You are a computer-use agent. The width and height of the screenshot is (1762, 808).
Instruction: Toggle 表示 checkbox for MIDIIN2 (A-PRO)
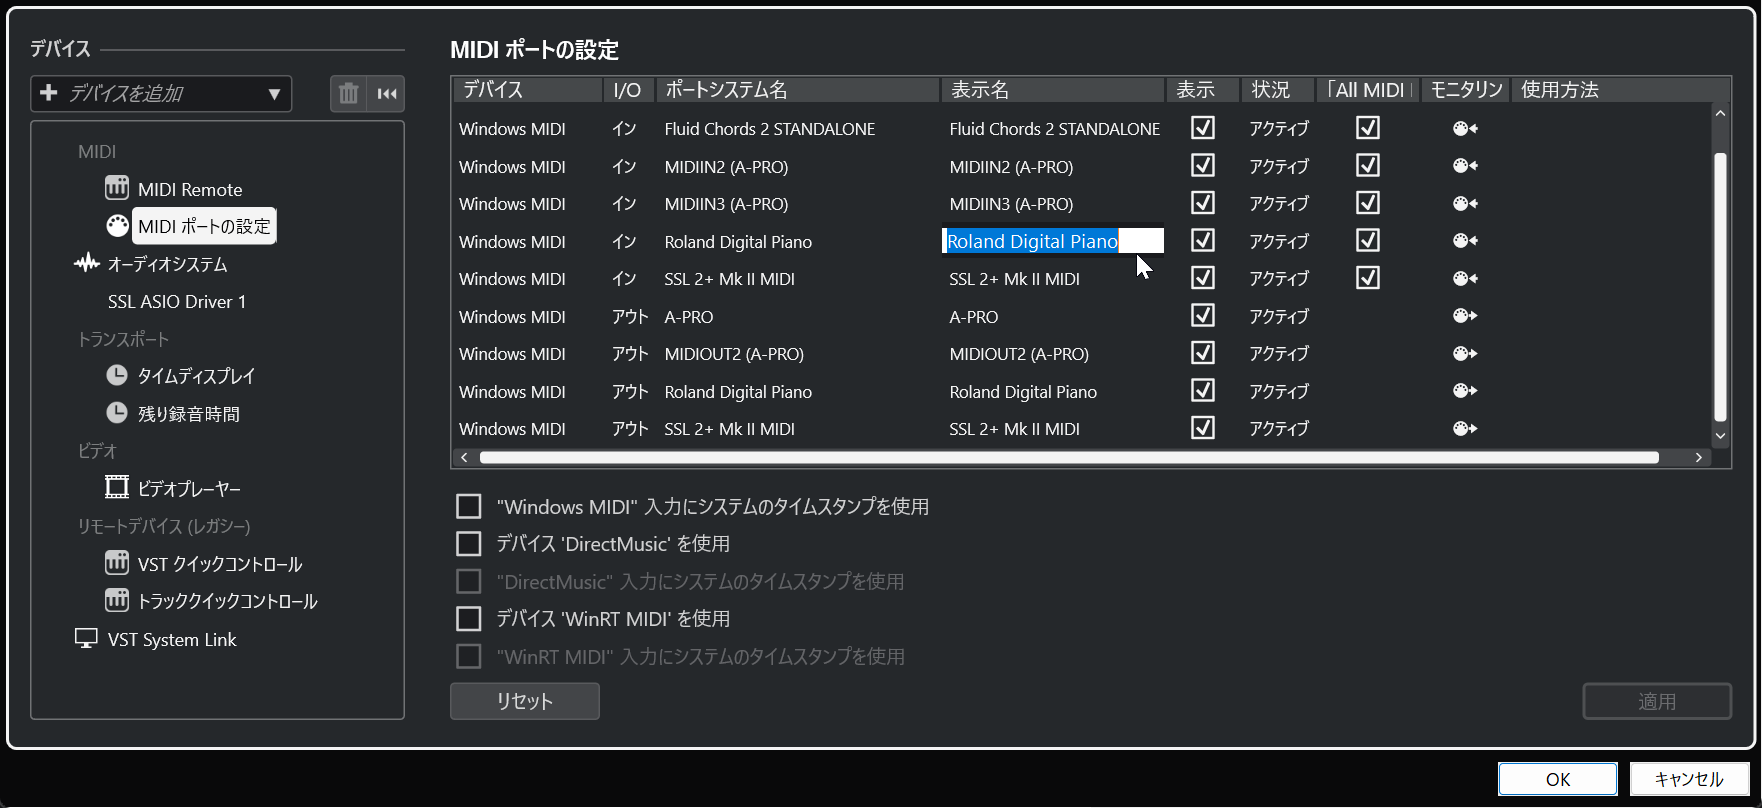(x=1203, y=165)
